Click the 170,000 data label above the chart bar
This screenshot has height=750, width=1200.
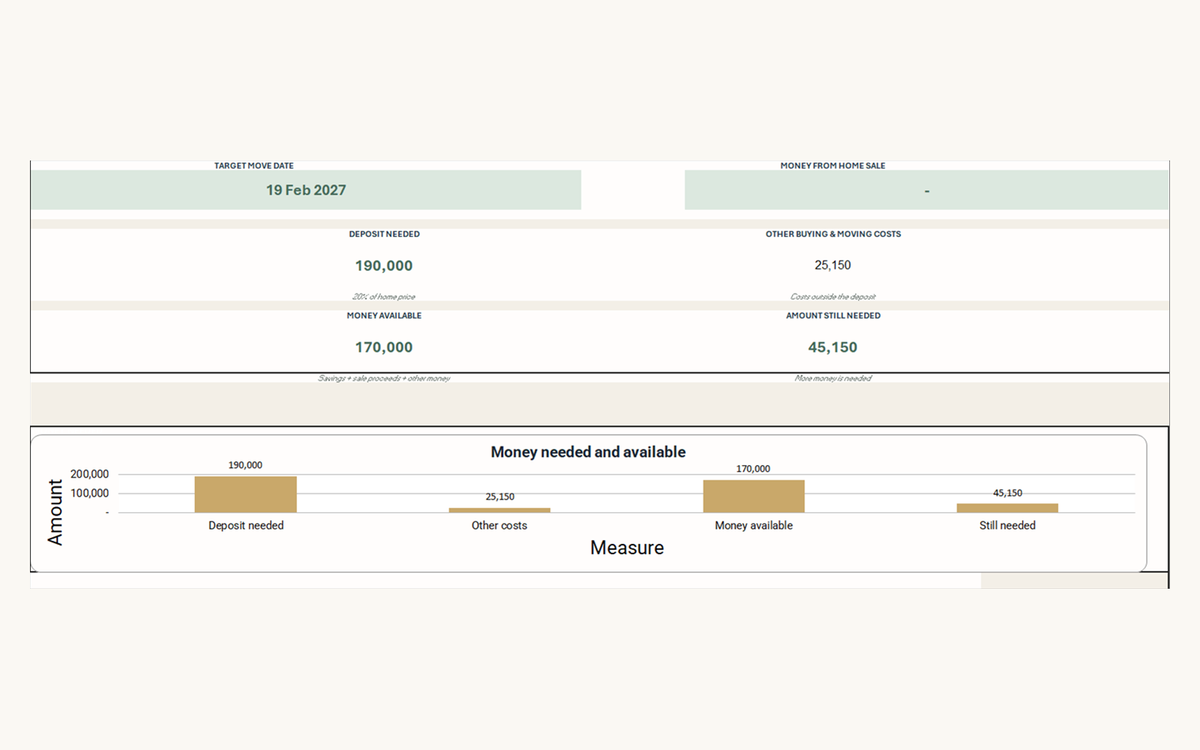[753, 469]
